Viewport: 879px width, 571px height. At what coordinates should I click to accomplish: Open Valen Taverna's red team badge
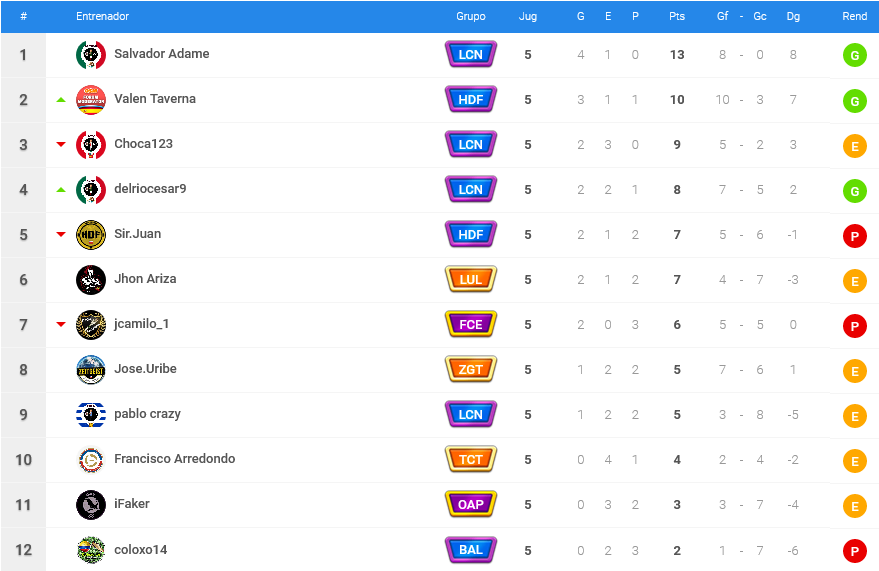coord(91,100)
